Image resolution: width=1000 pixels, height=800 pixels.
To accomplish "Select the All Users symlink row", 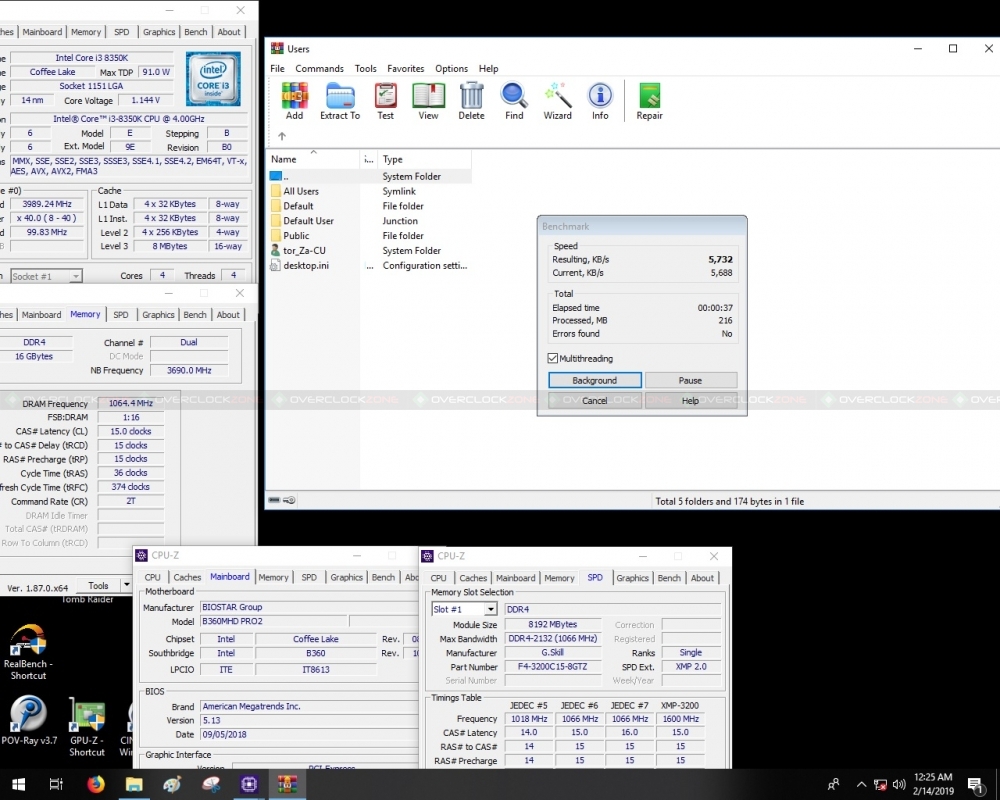I will tap(301, 191).
